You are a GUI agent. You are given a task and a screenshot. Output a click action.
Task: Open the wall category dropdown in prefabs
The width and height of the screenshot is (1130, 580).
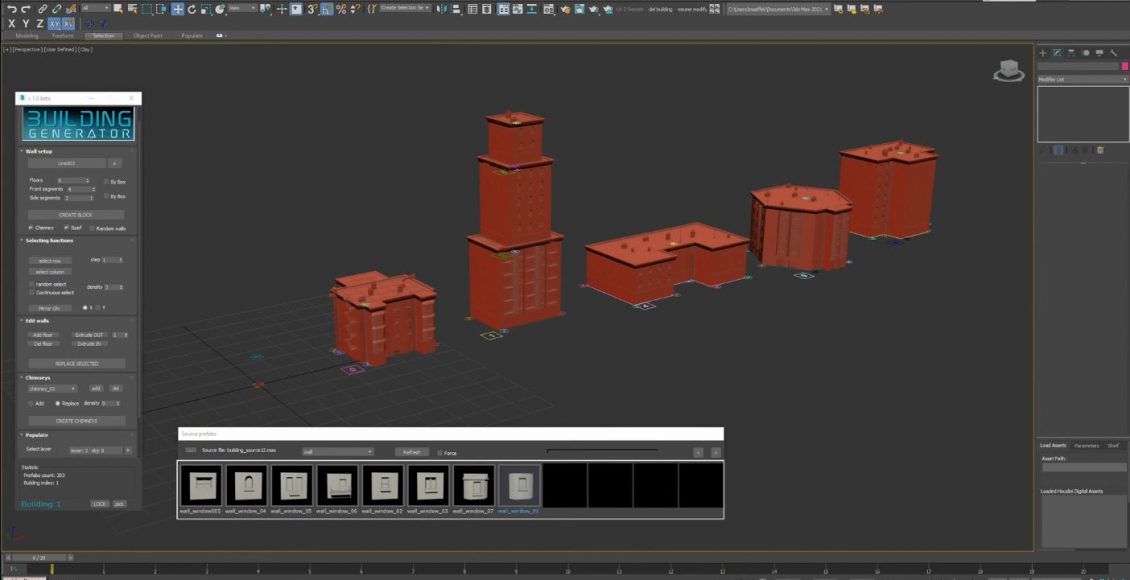click(x=337, y=452)
